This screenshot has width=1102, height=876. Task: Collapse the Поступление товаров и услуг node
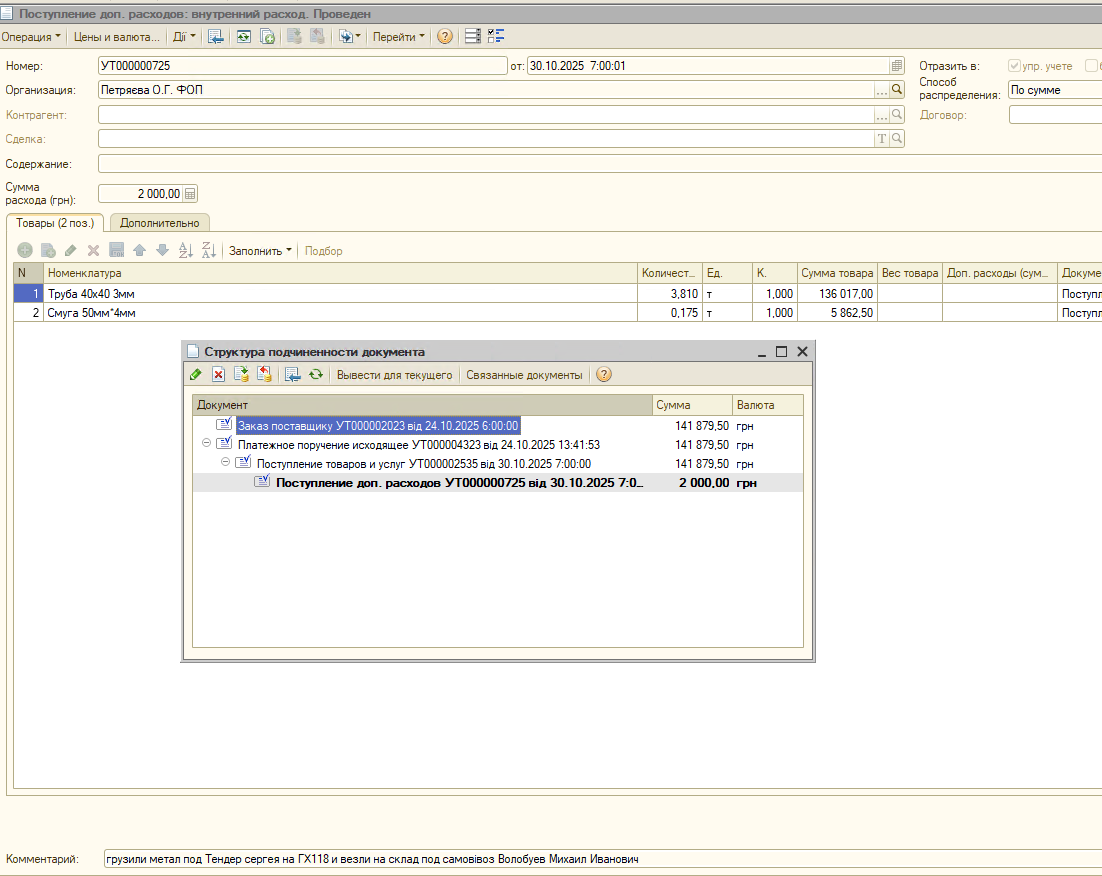225,462
